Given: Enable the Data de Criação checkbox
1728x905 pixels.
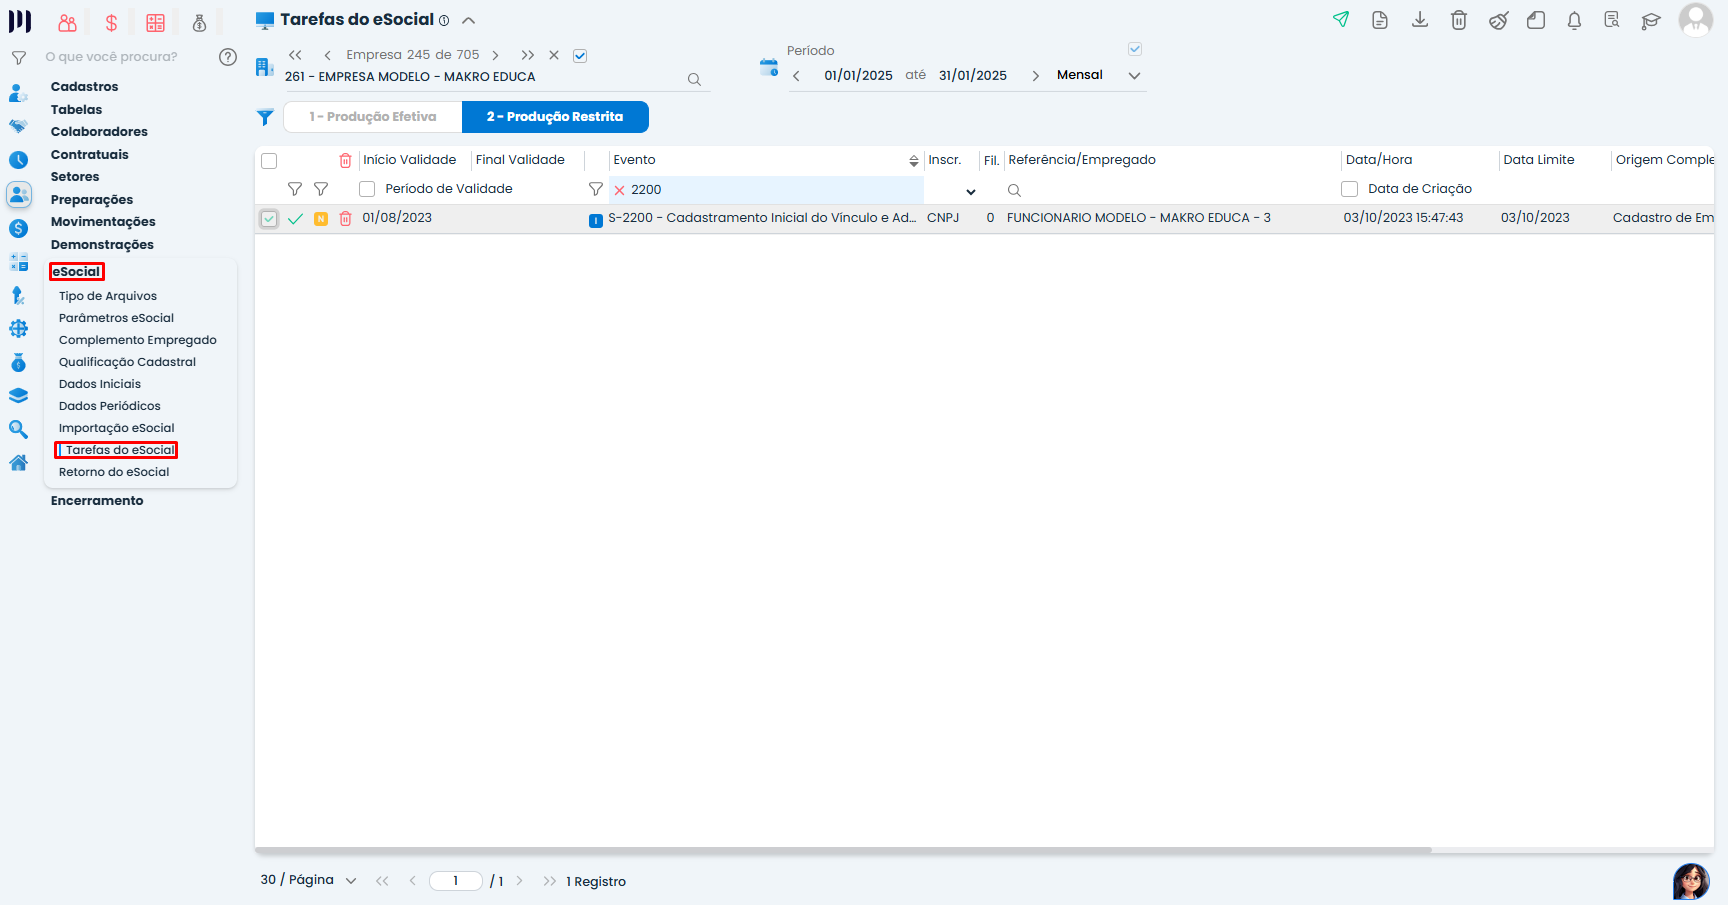Looking at the screenshot, I should pyautogui.click(x=1349, y=189).
